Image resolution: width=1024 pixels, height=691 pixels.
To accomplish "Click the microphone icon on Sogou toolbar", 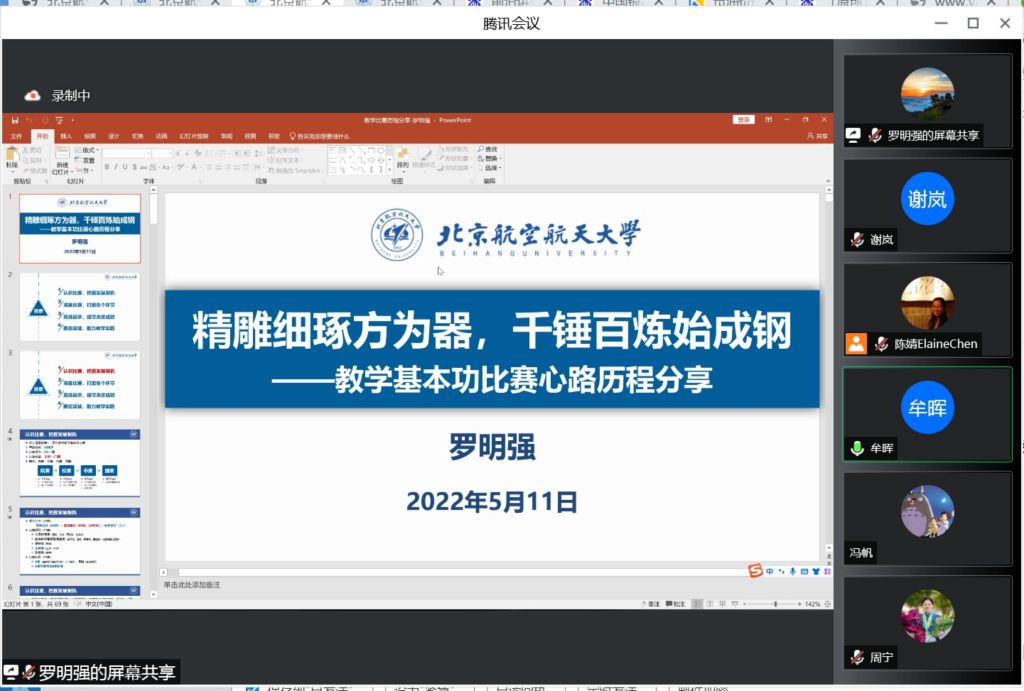I will pos(792,571).
